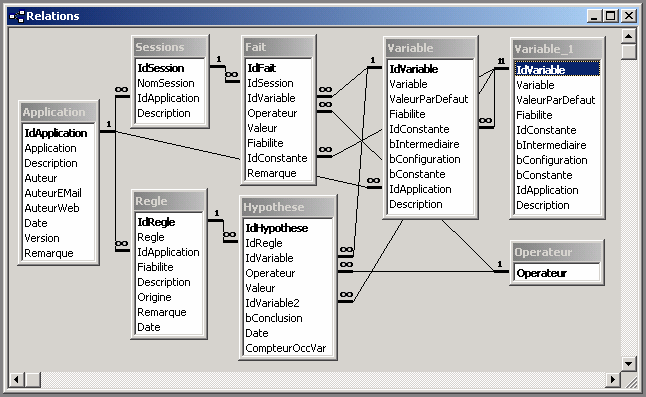Click bConstante field in Variable table

click(417, 174)
